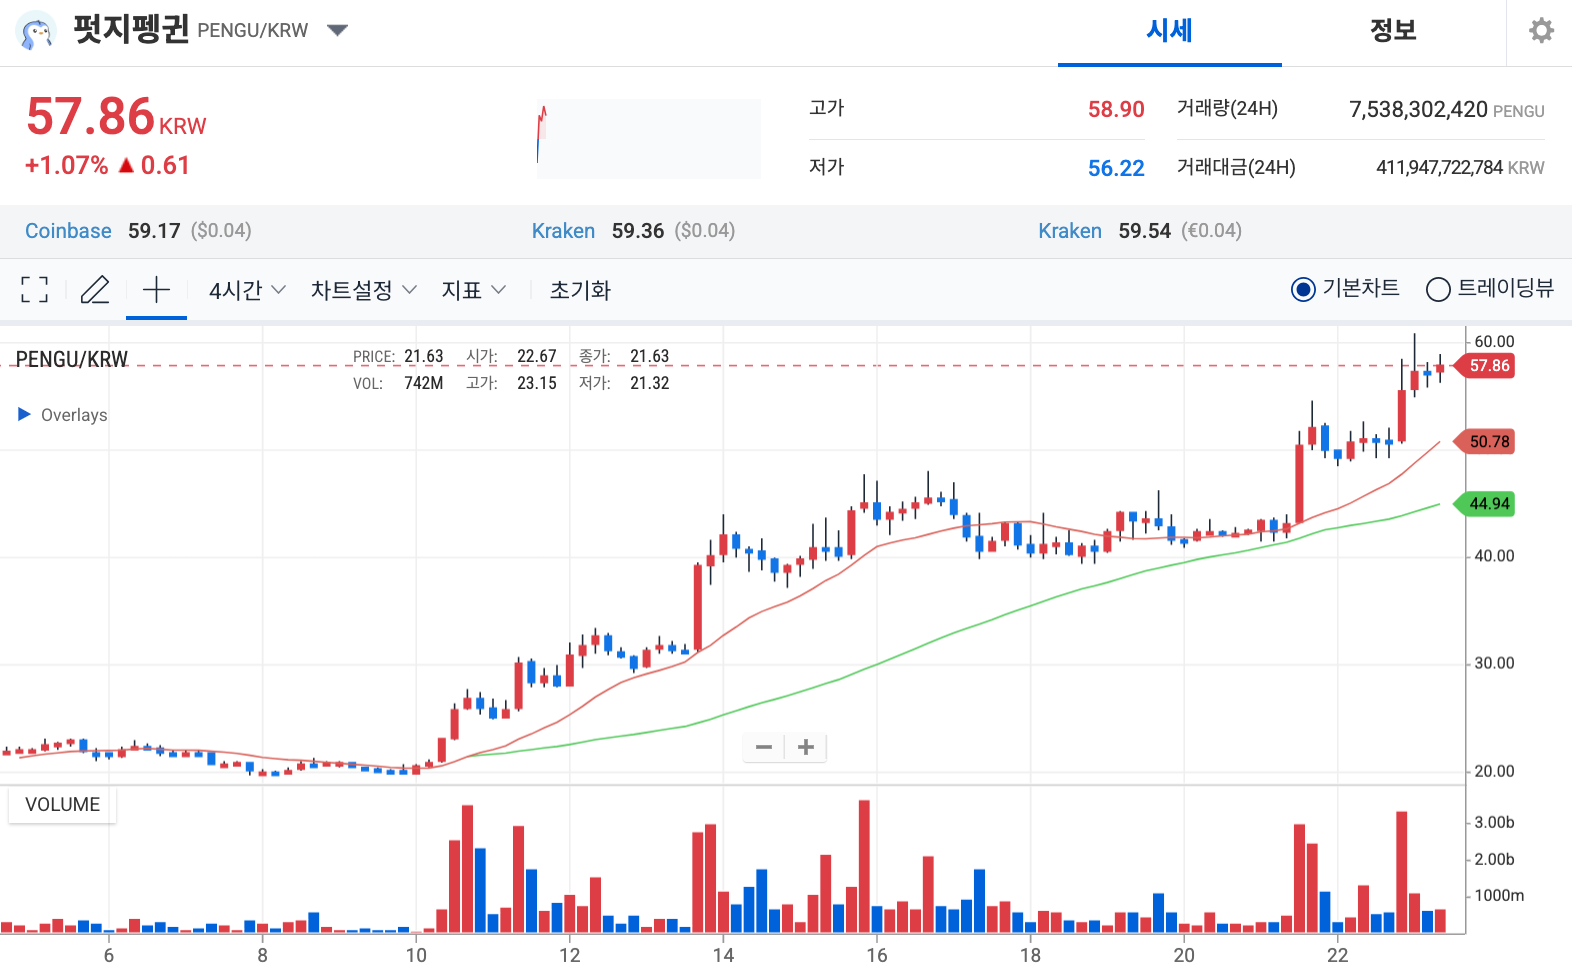Click the VOL 742M readout
1572x976 pixels.
click(x=398, y=383)
